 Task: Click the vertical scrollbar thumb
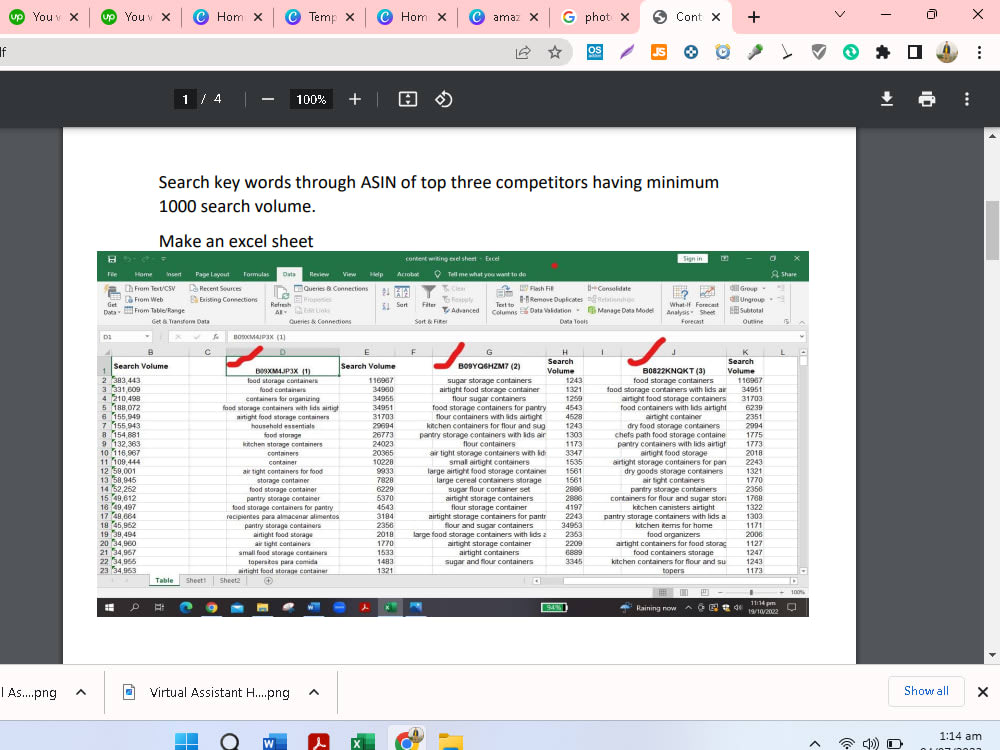point(992,230)
